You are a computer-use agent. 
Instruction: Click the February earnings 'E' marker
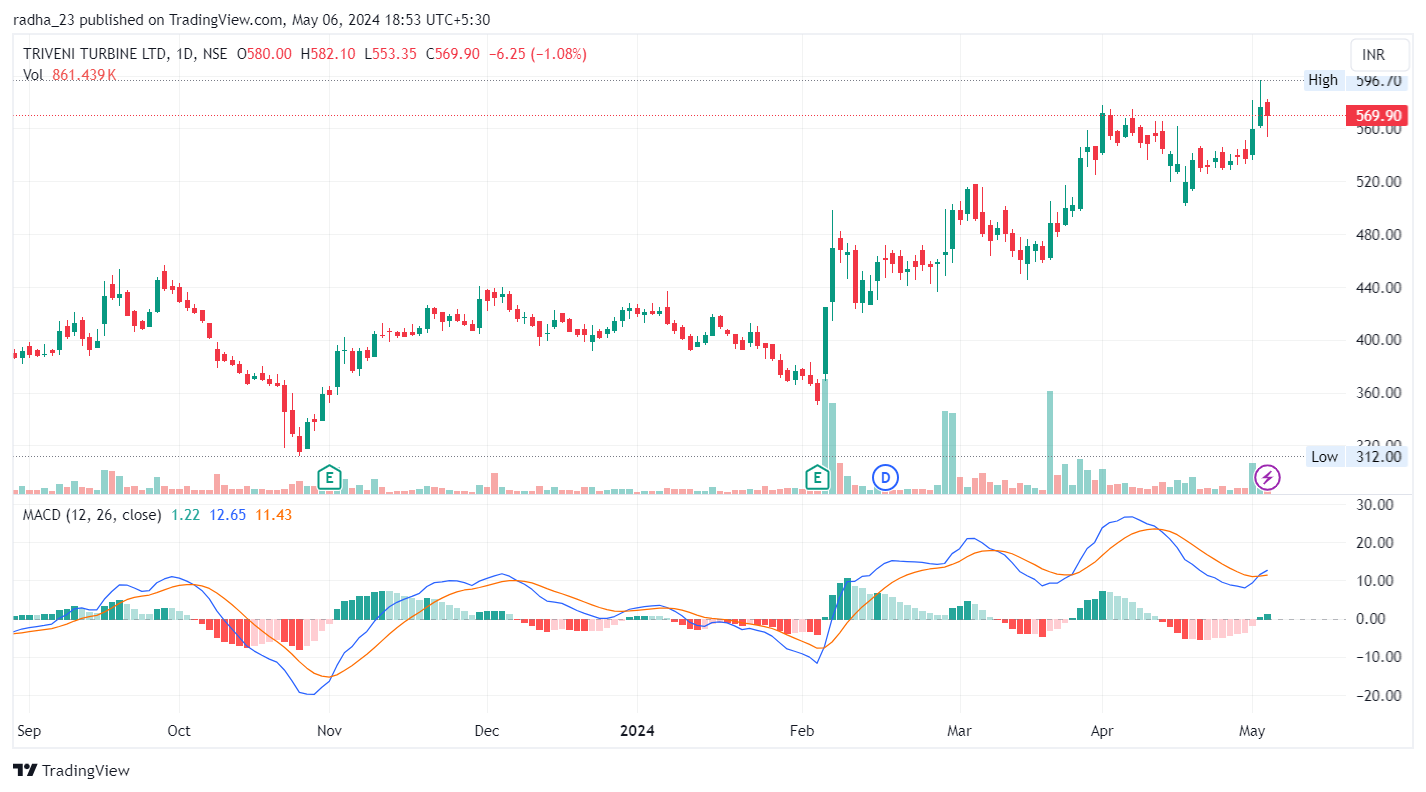[x=819, y=477]
